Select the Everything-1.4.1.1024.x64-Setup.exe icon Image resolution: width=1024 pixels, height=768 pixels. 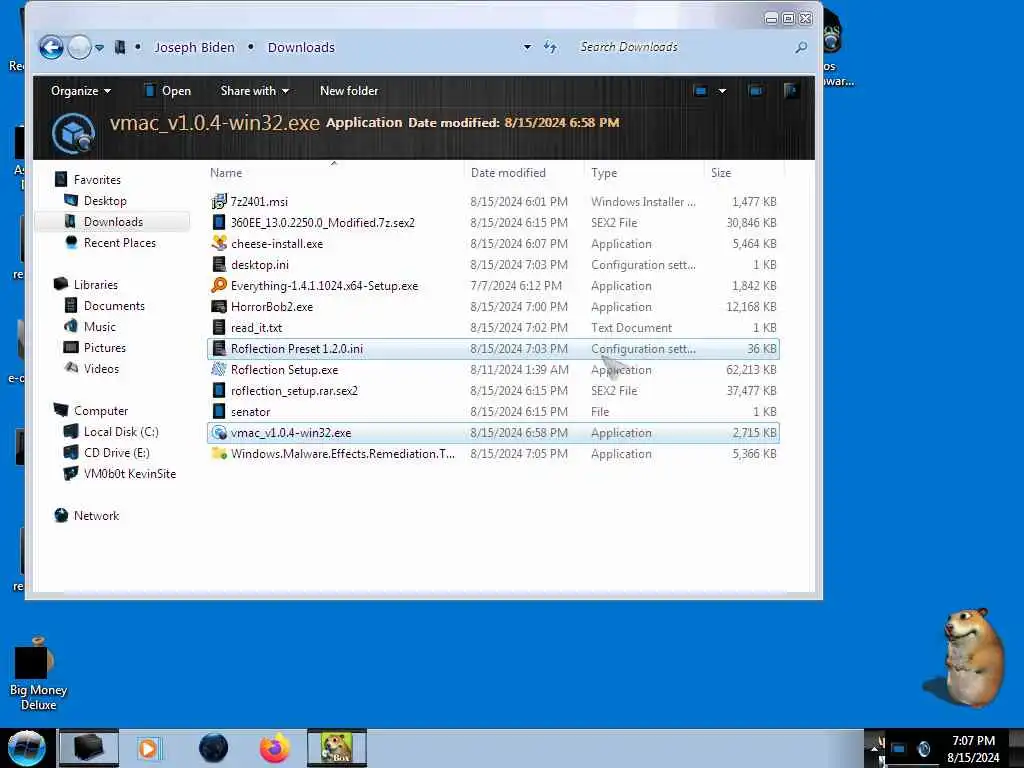(219, 285)
